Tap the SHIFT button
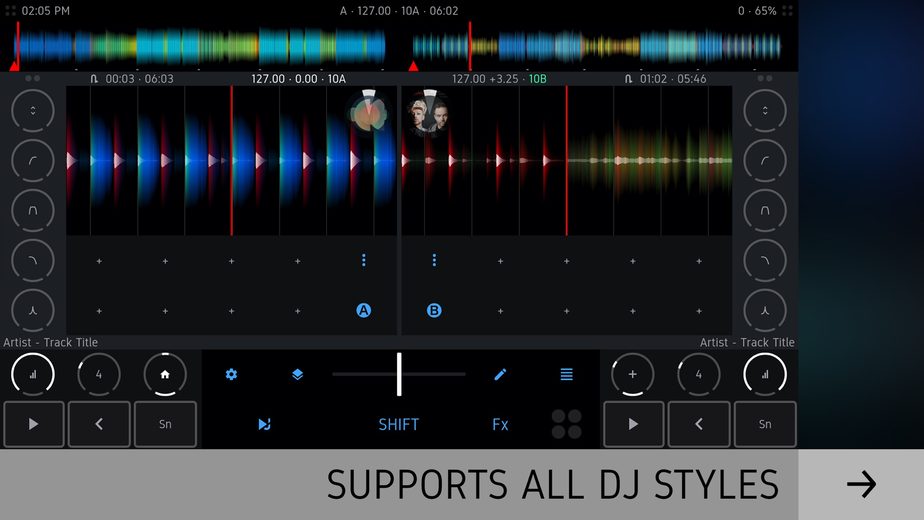924x520 pixels. [x=398, y=424]
